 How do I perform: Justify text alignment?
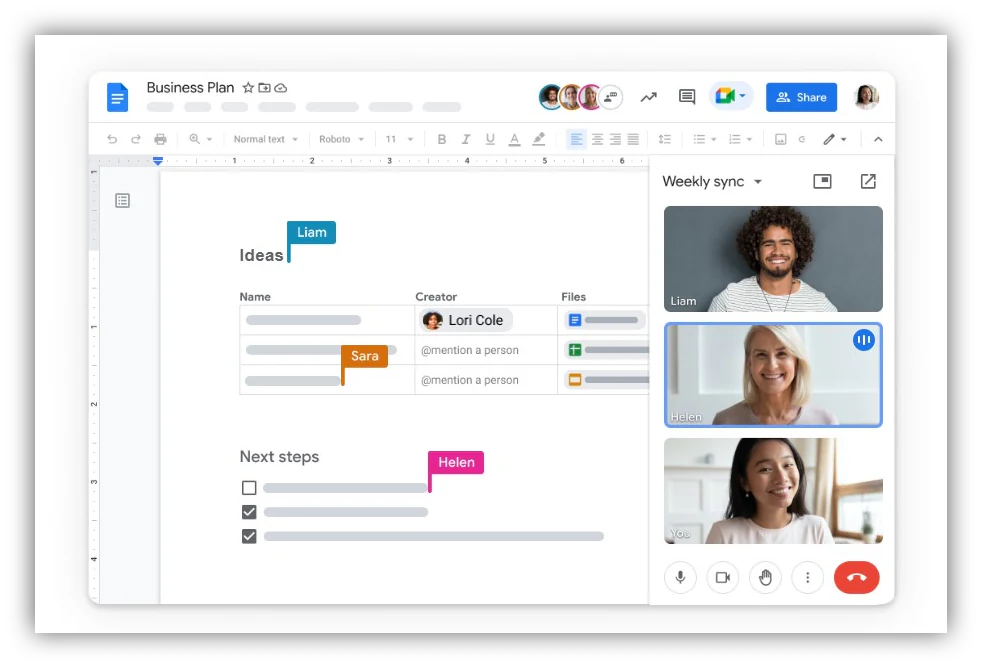(633, 139)
